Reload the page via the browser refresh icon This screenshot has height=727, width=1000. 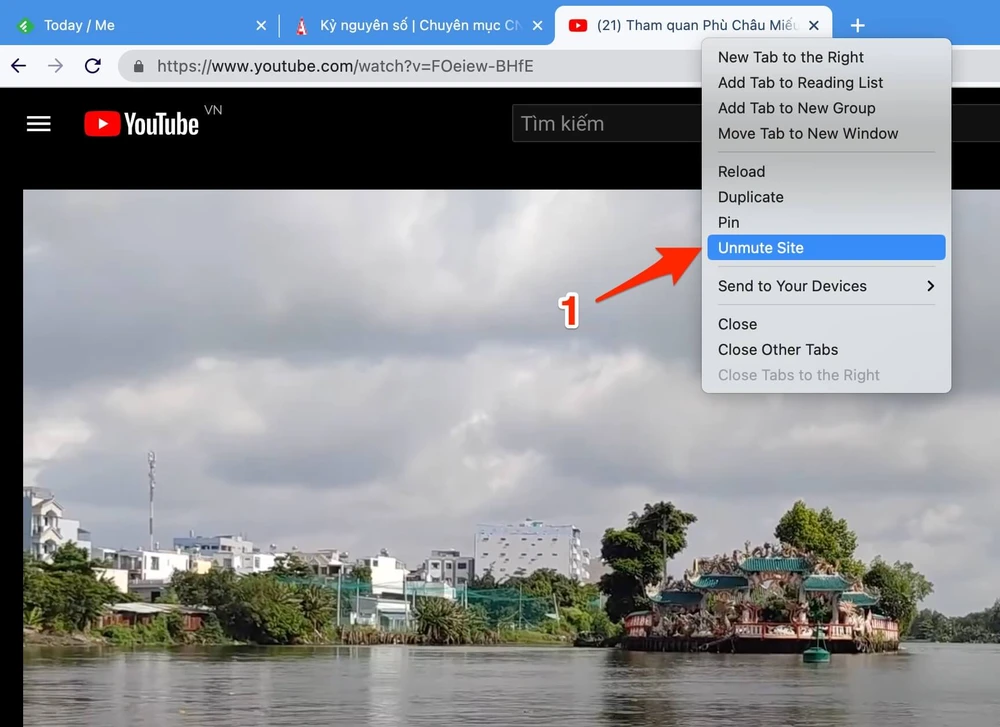tap(93, 66)
